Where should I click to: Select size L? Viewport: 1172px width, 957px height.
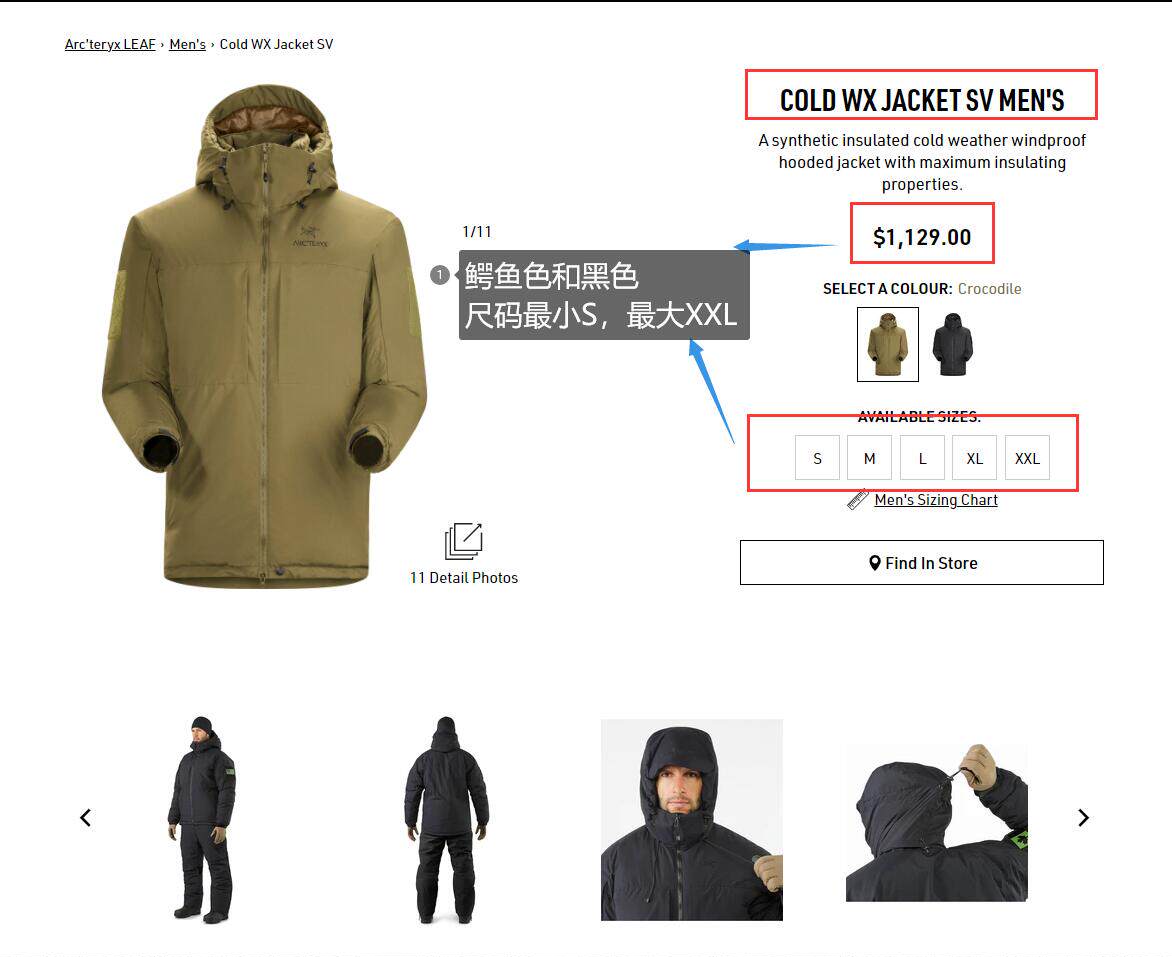click(922, 458)
